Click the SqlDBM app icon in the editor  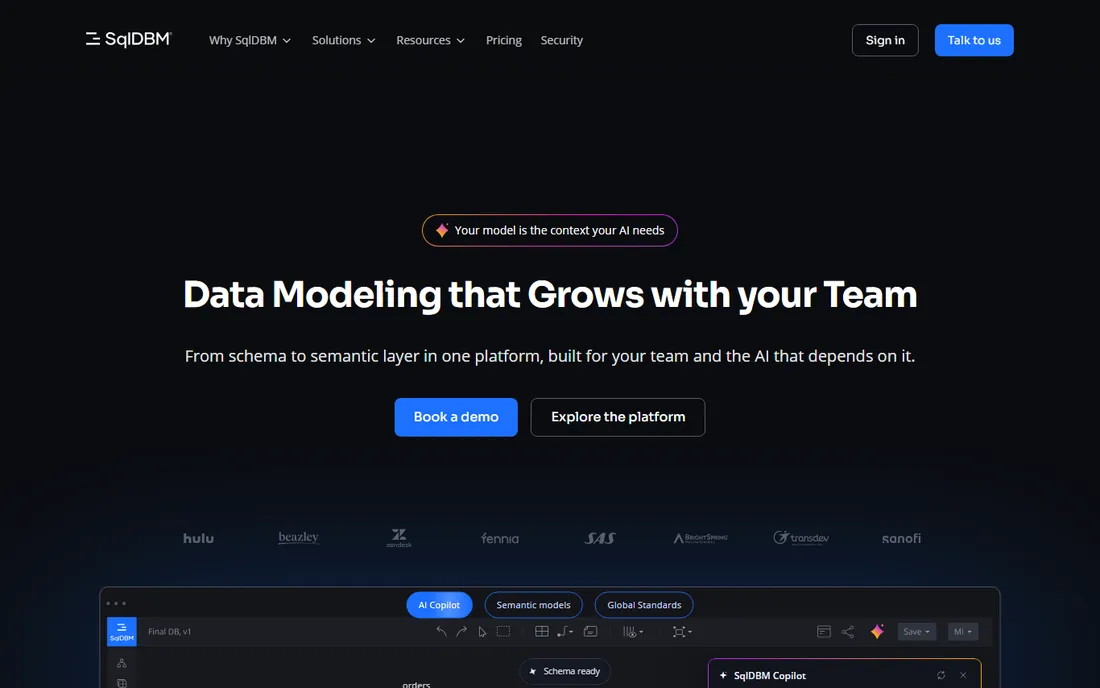121,631
